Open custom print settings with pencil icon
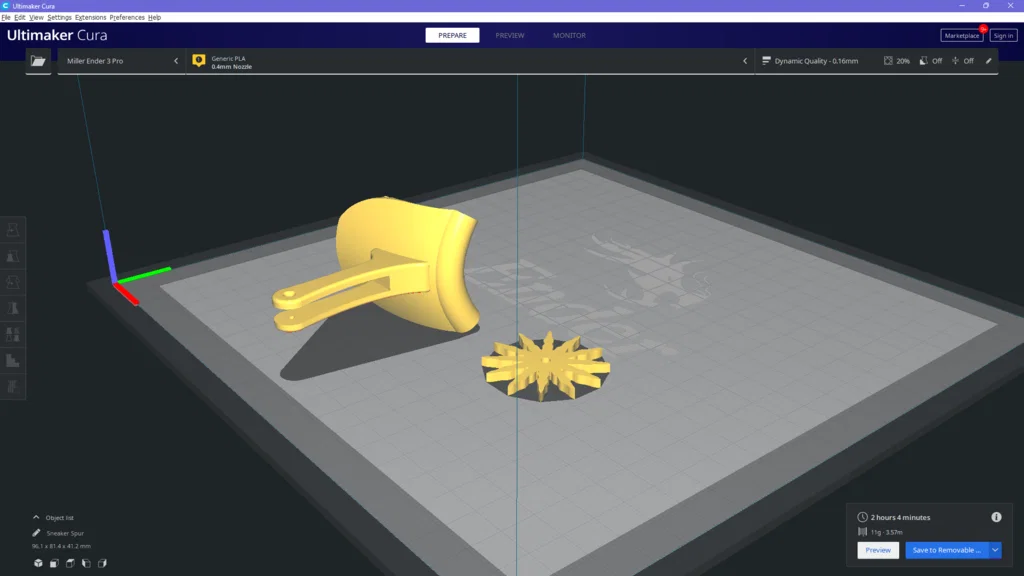This screenshot has height=576, width=1024. point(989,61)
